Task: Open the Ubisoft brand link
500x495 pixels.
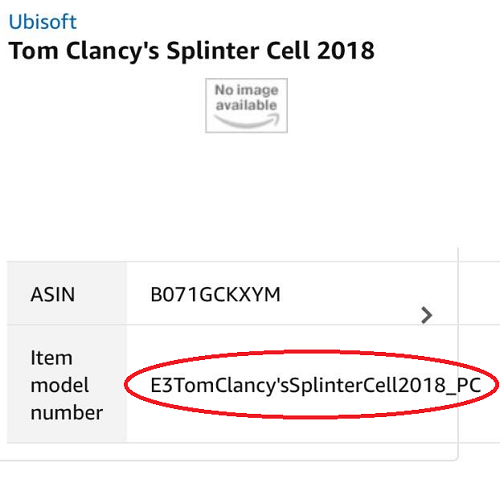Action: [43, 22]
